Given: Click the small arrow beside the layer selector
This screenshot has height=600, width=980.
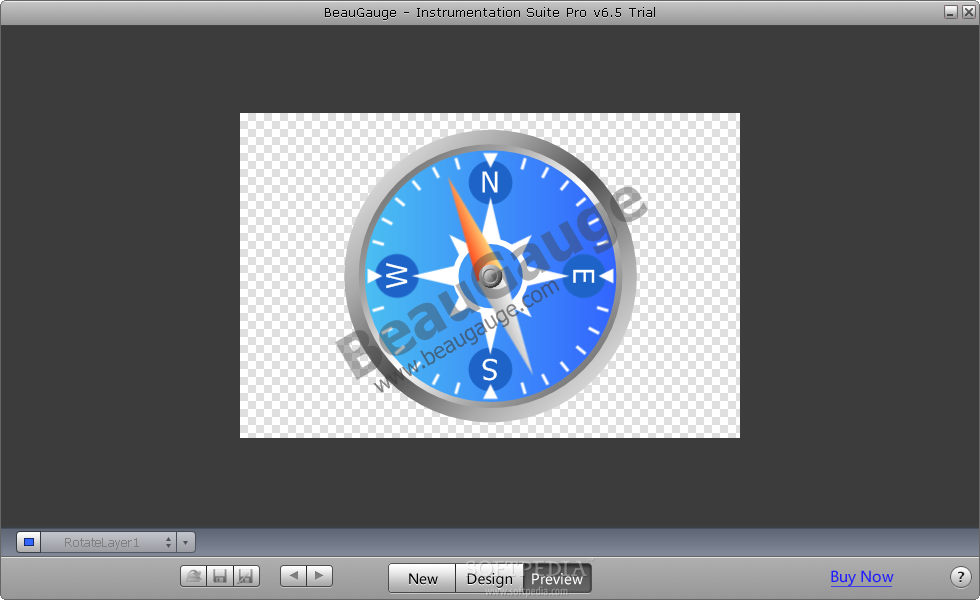Looking at the screenshot, I should 186,542.
